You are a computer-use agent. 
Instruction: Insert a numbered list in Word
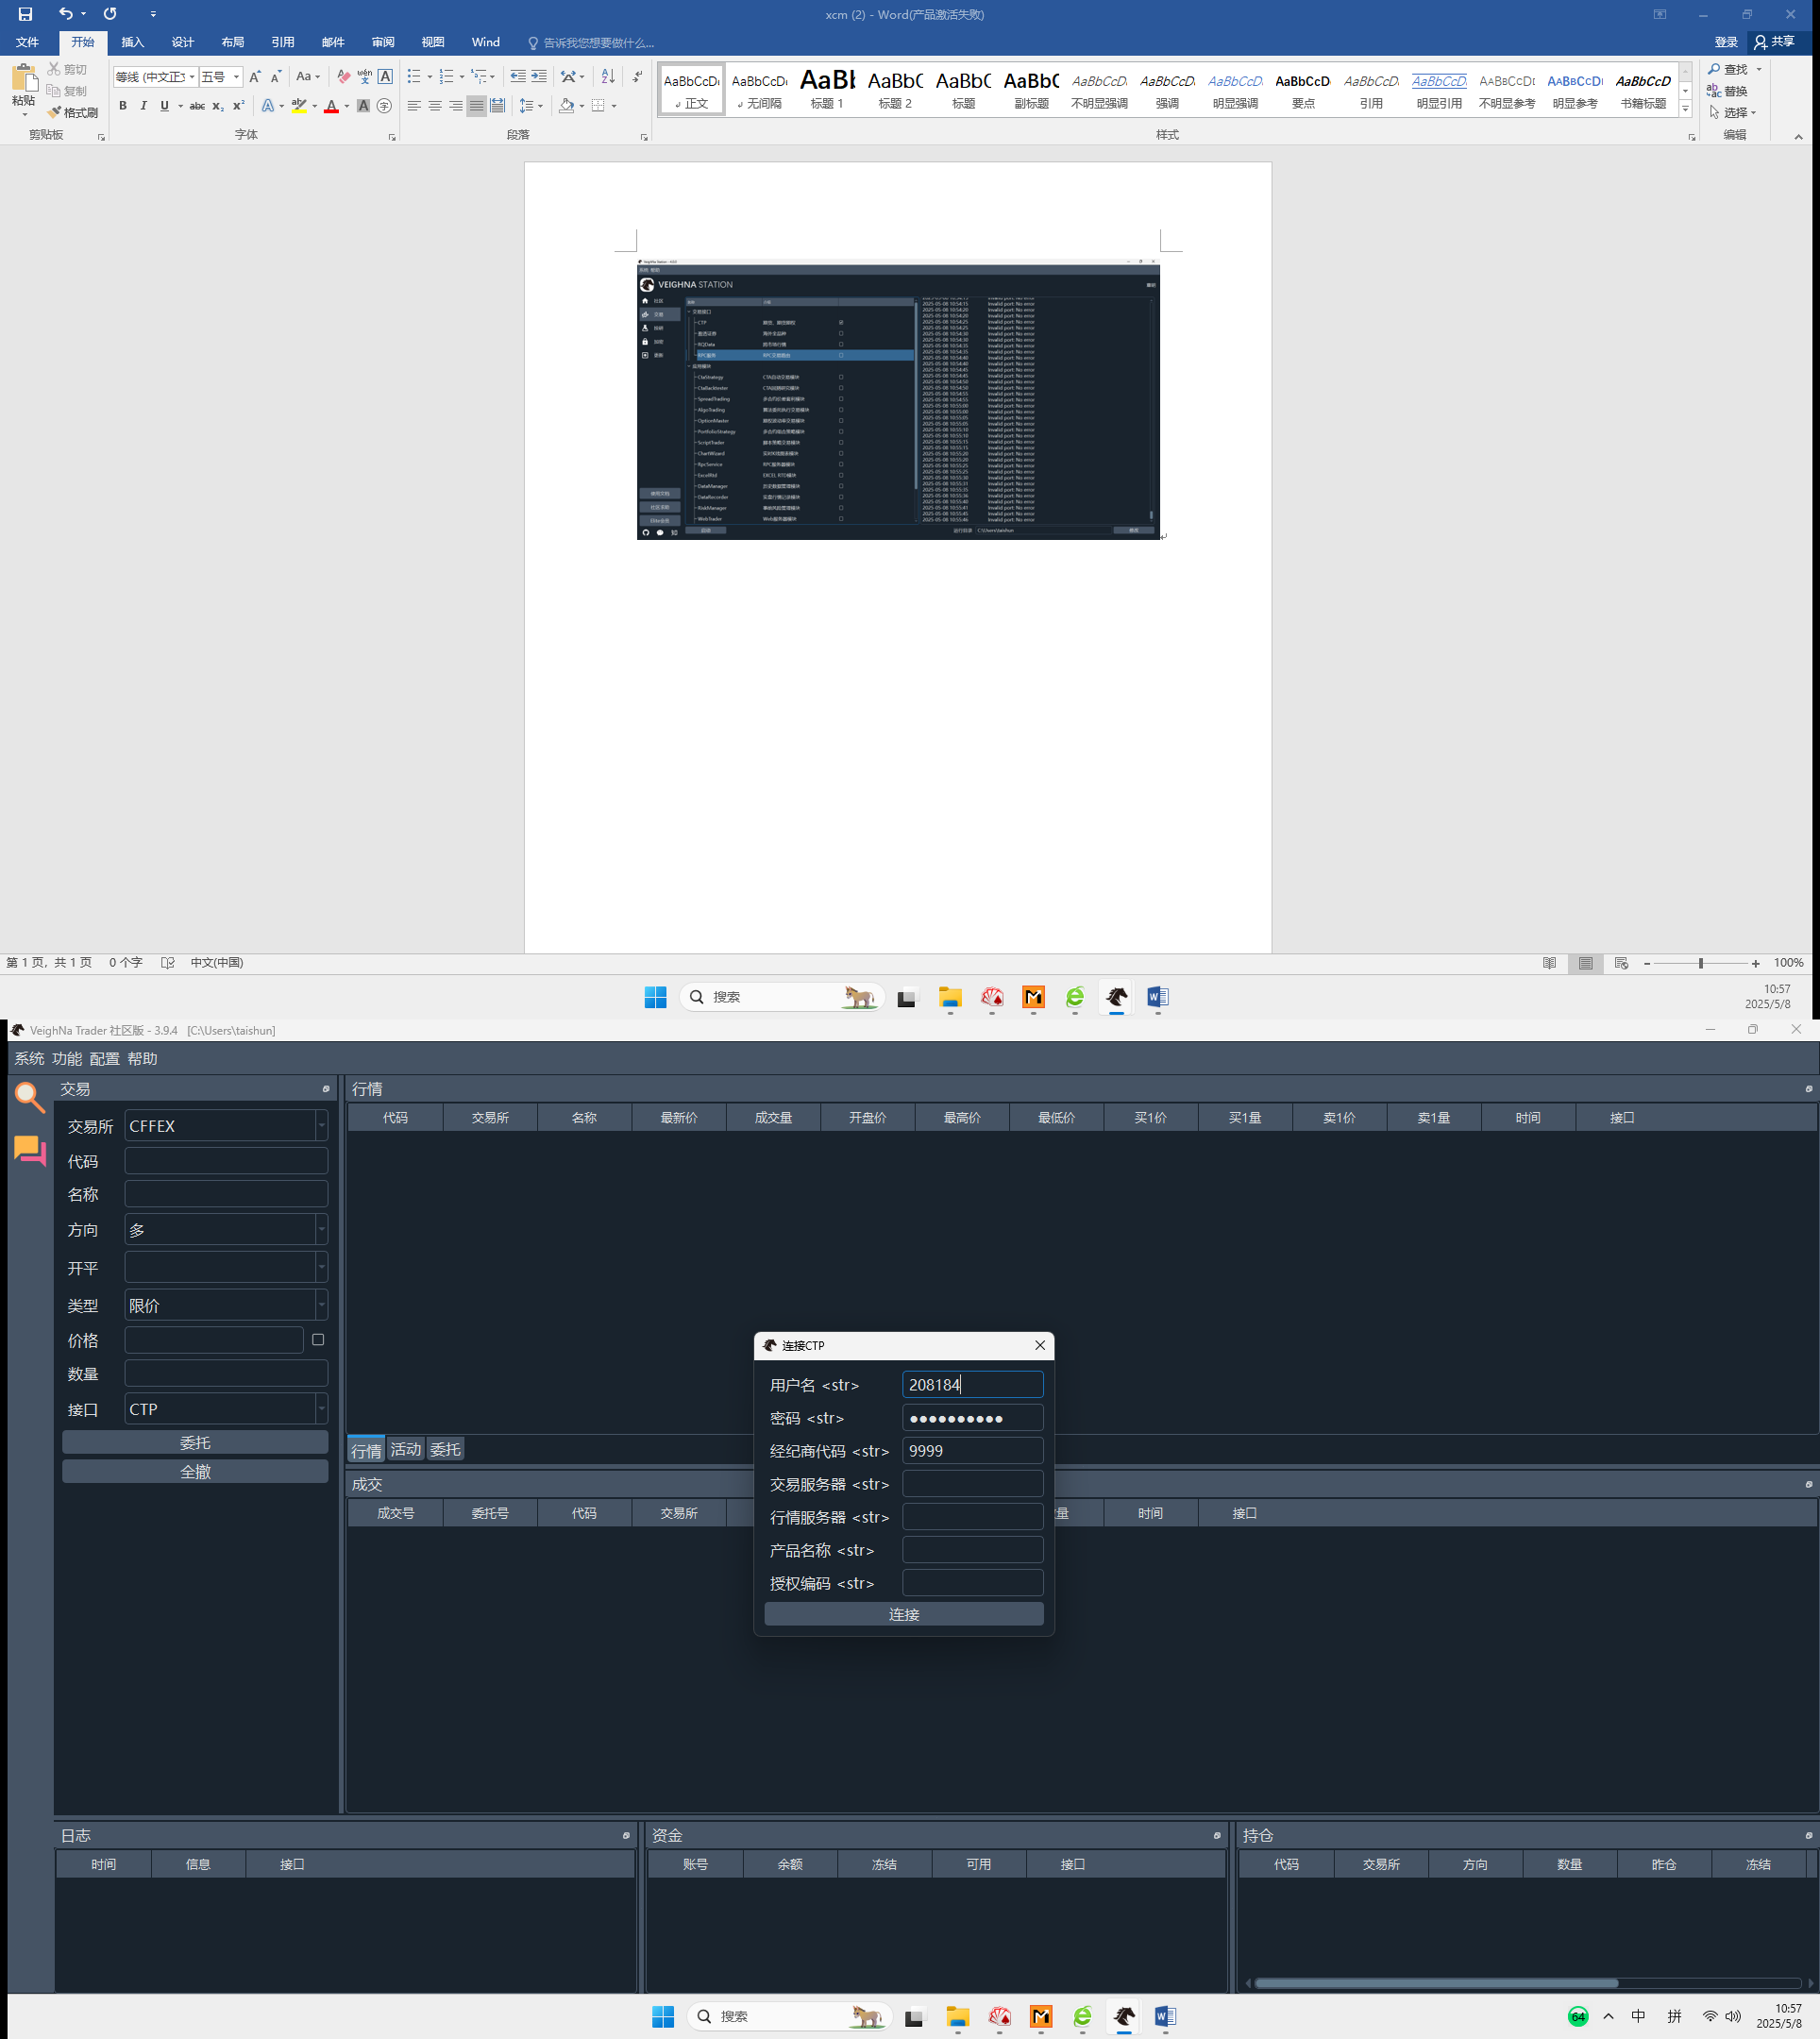pyautogui.click(x=446, y=77)
